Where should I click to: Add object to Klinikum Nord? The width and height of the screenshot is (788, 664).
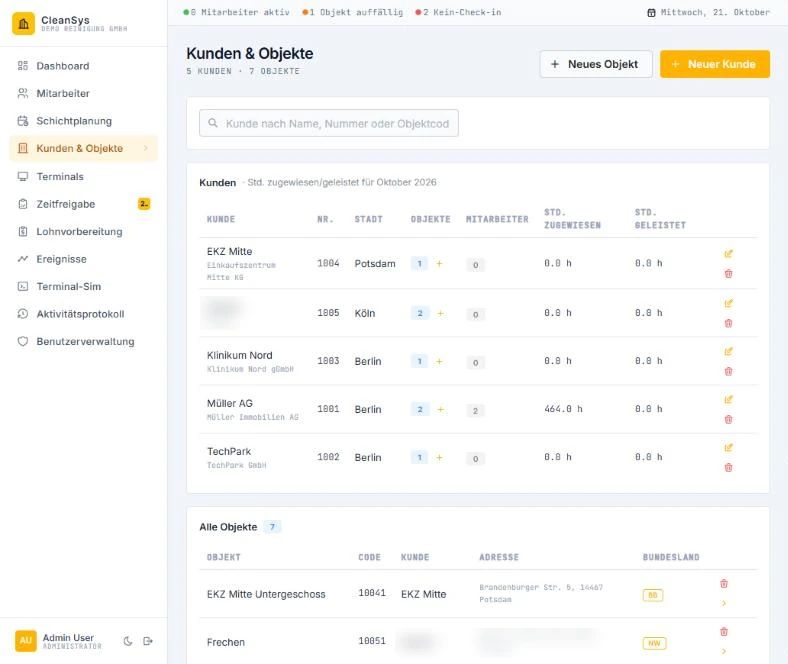[439, 361]
